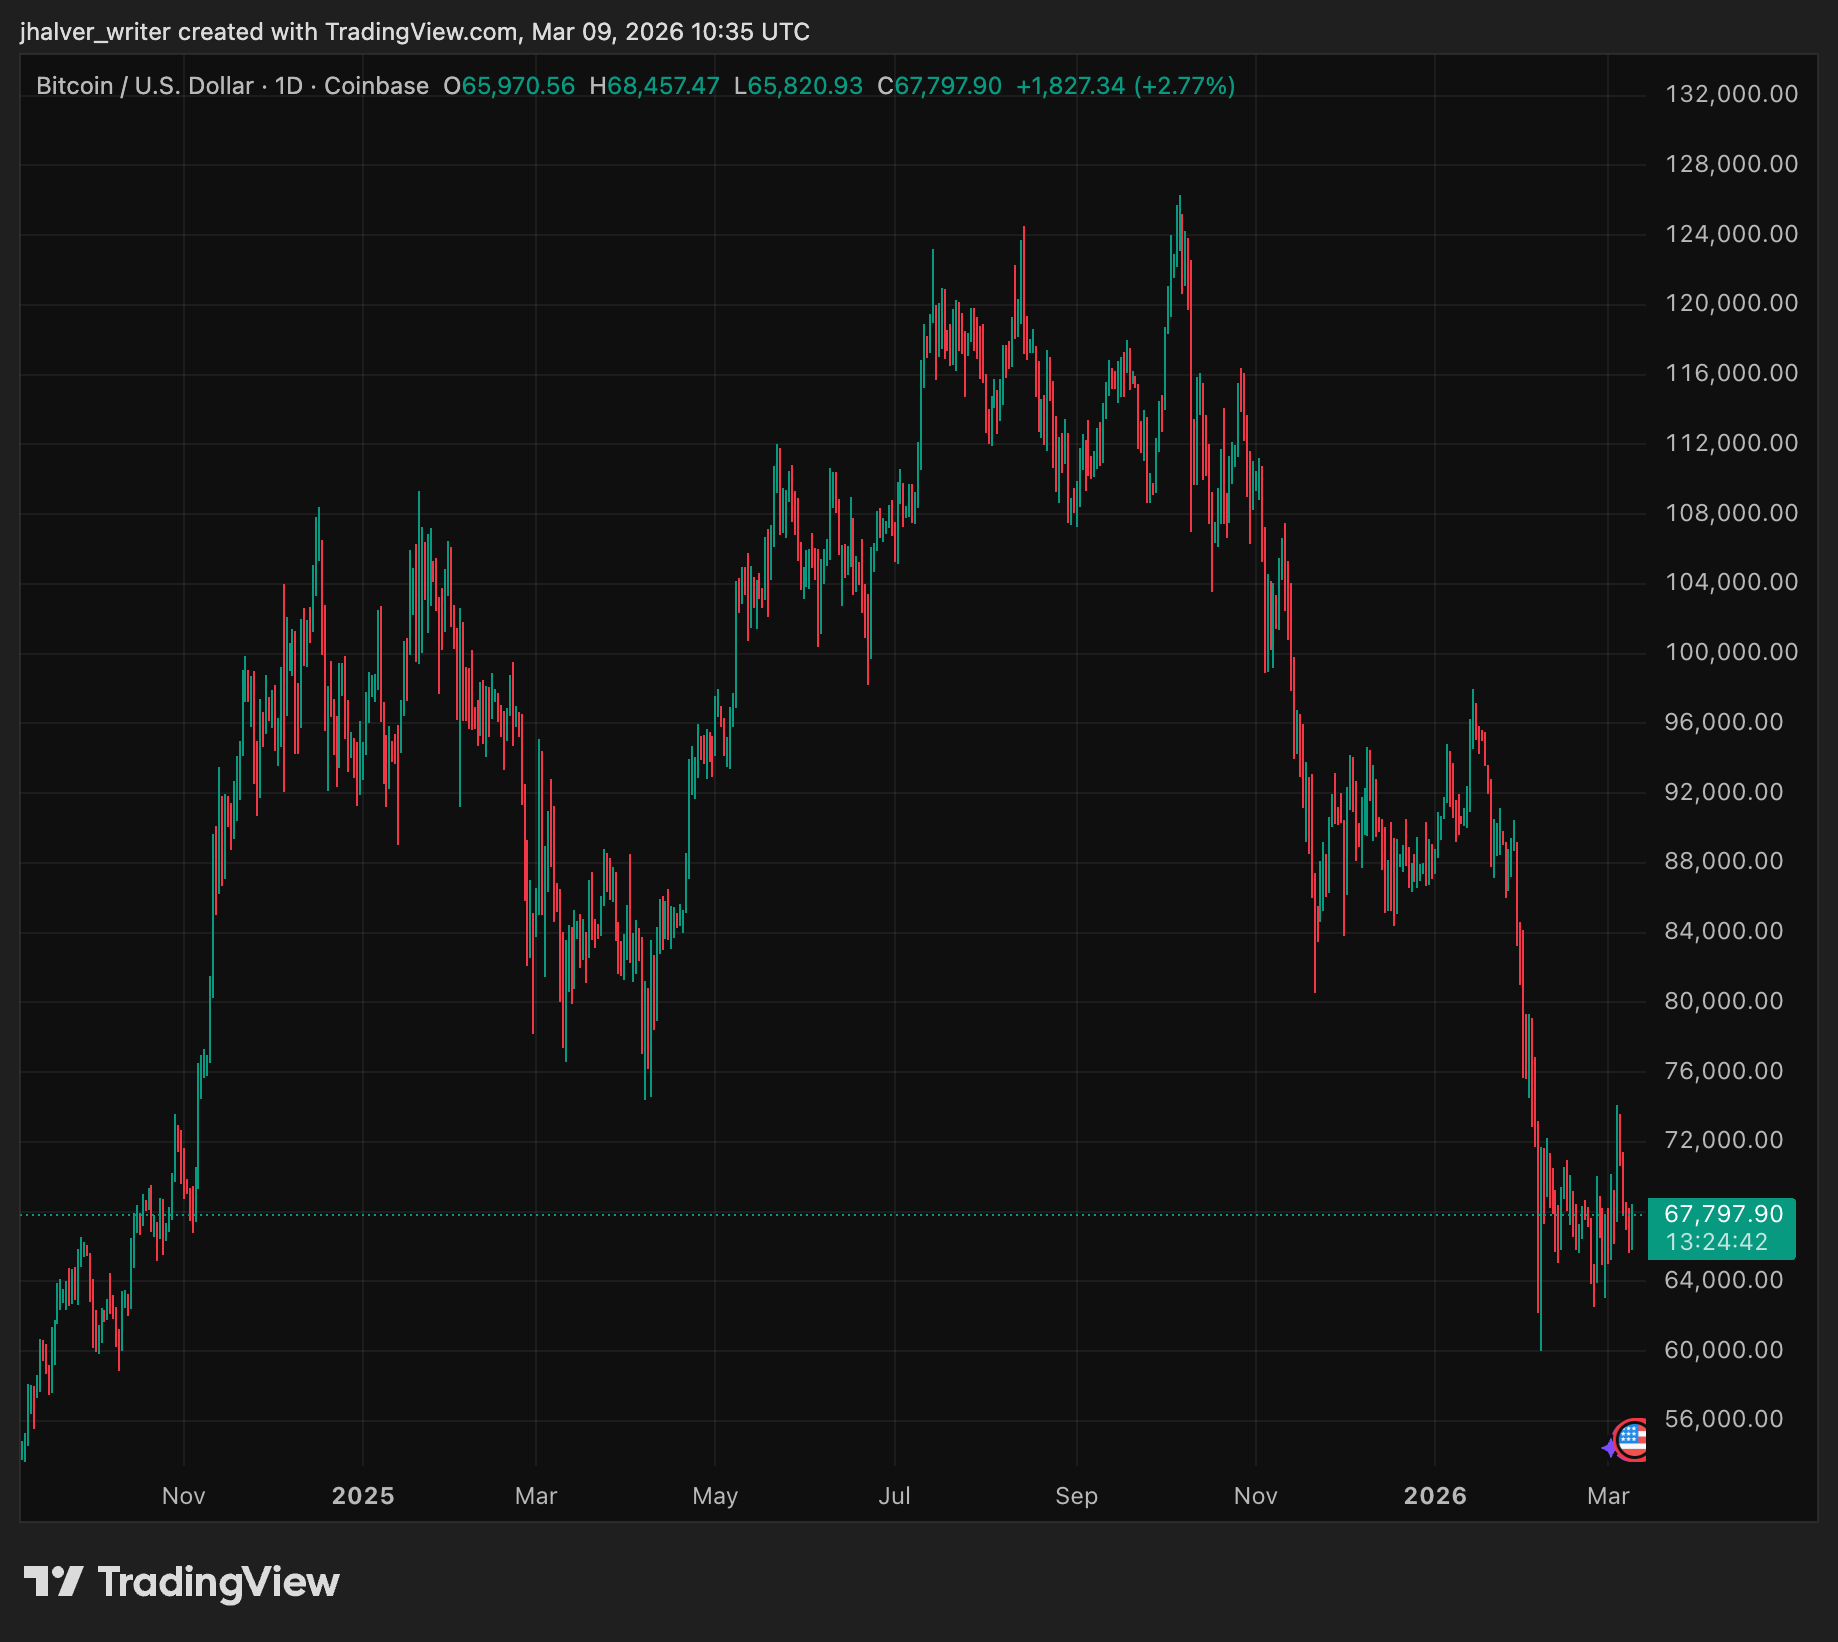
Task: Click the 100,000.00 price scale label
Action: [x=1731, y=652]
